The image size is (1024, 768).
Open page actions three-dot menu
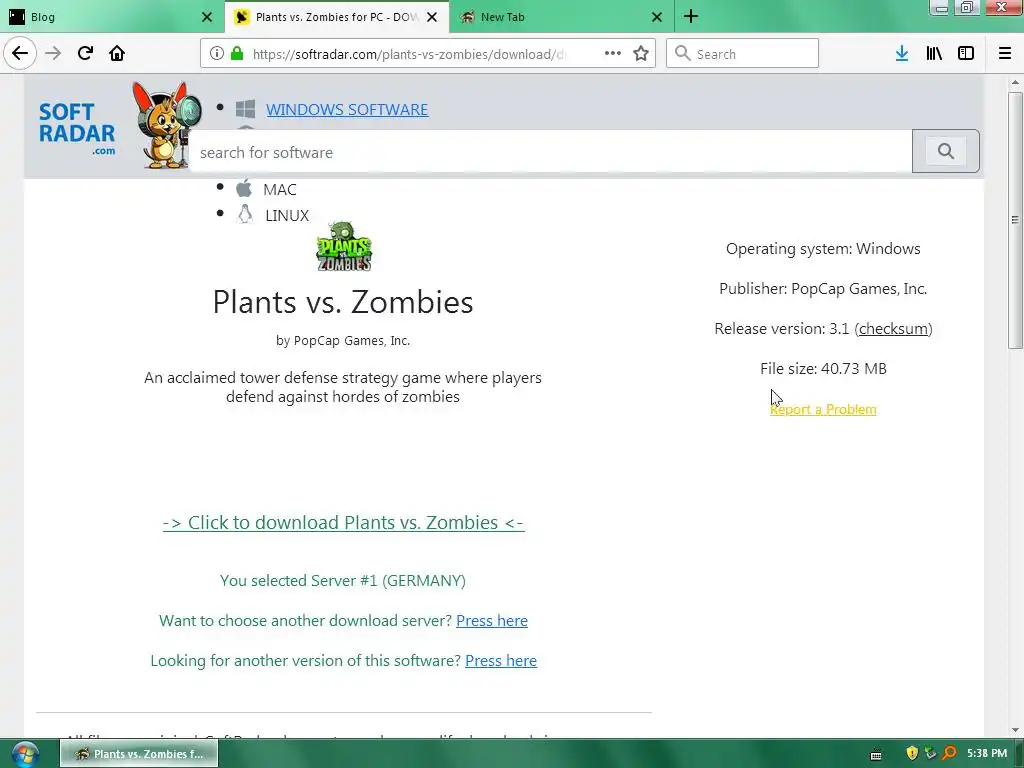click(x=613, y=54)
